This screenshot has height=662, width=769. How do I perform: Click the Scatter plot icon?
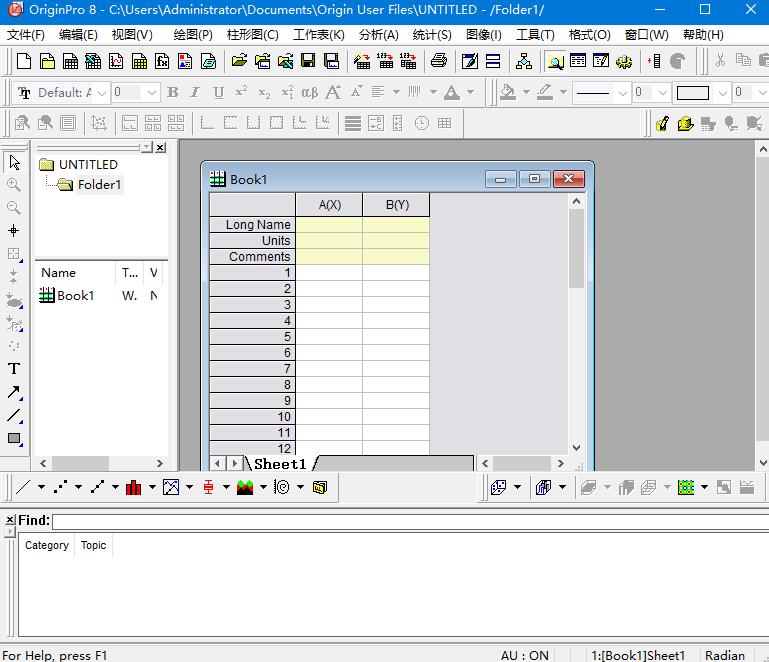pyautogui.click(x=60, y=487)
